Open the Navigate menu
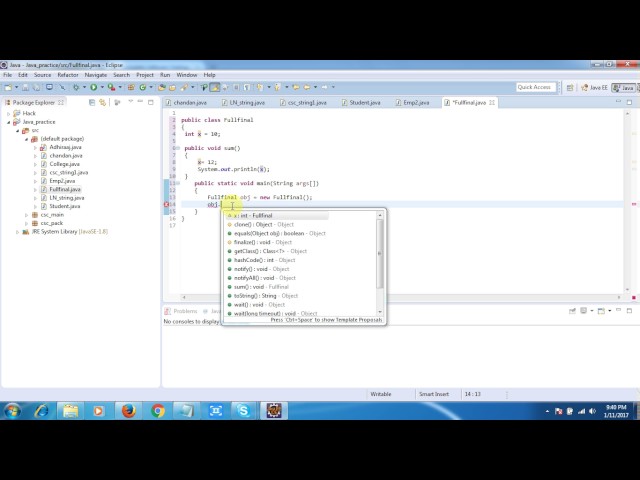640x480 pixels. coord(96,75)
